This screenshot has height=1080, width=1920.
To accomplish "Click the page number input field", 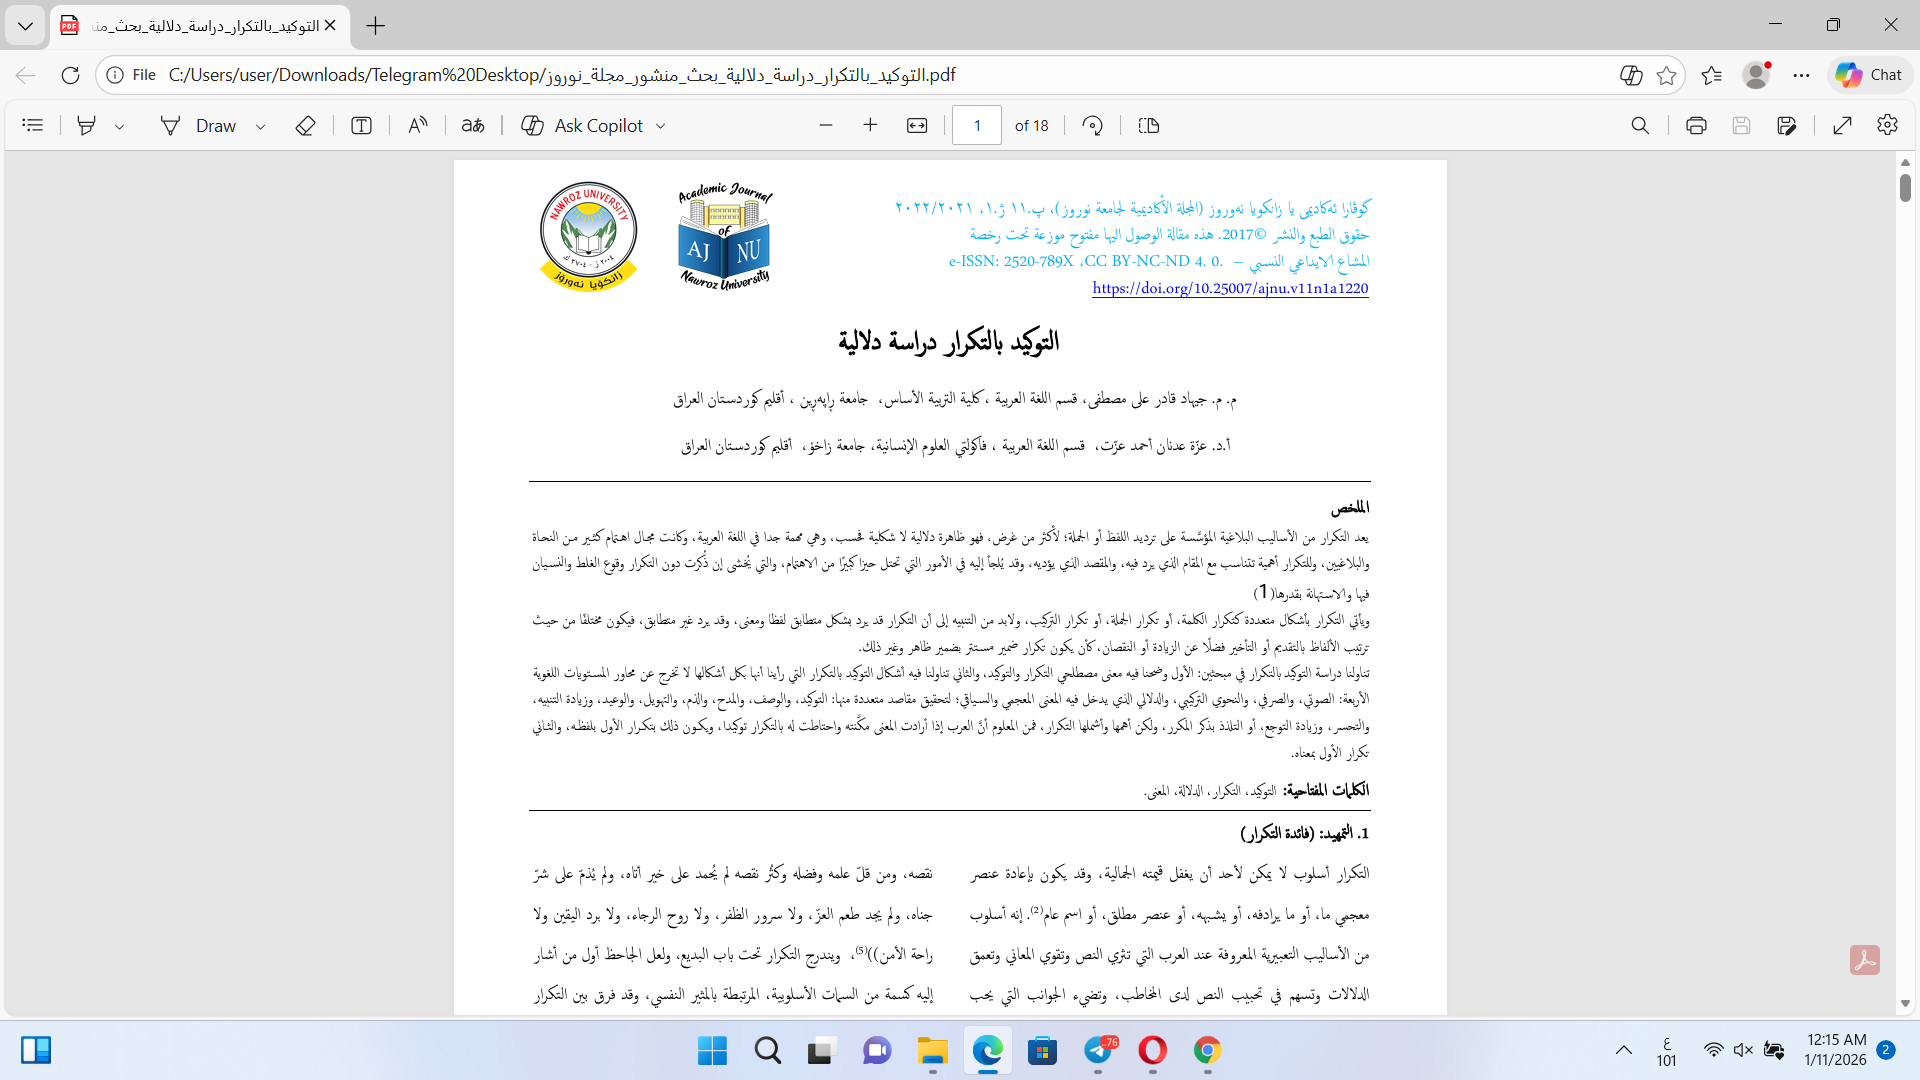I will coord(977,125).
